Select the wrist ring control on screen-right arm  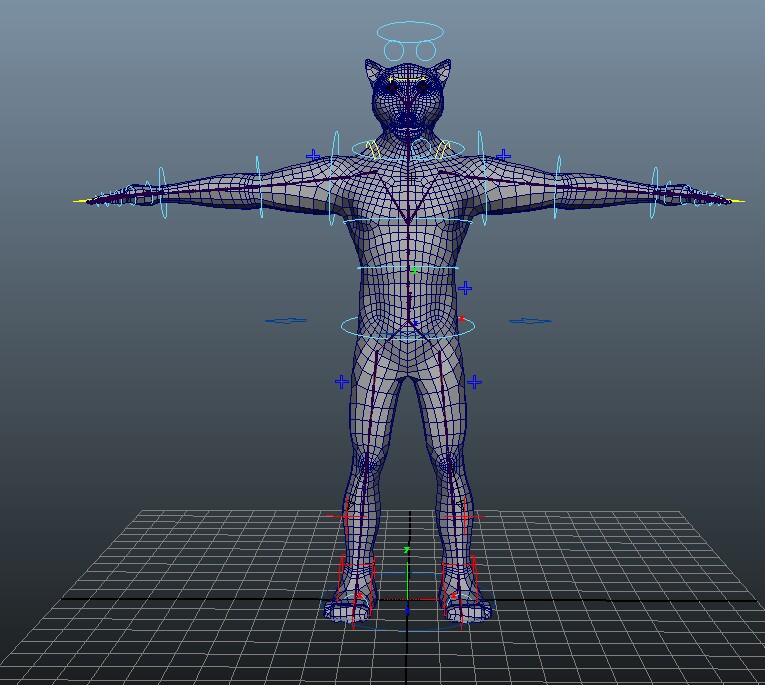(x=654, y=193)
